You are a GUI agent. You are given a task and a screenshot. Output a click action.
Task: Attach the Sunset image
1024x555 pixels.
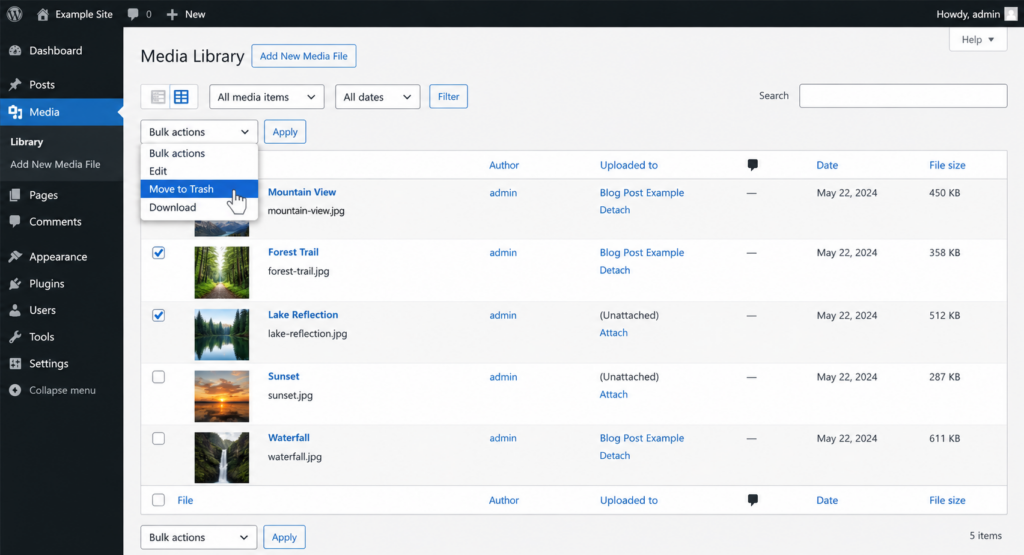click(x=613, y=394)
